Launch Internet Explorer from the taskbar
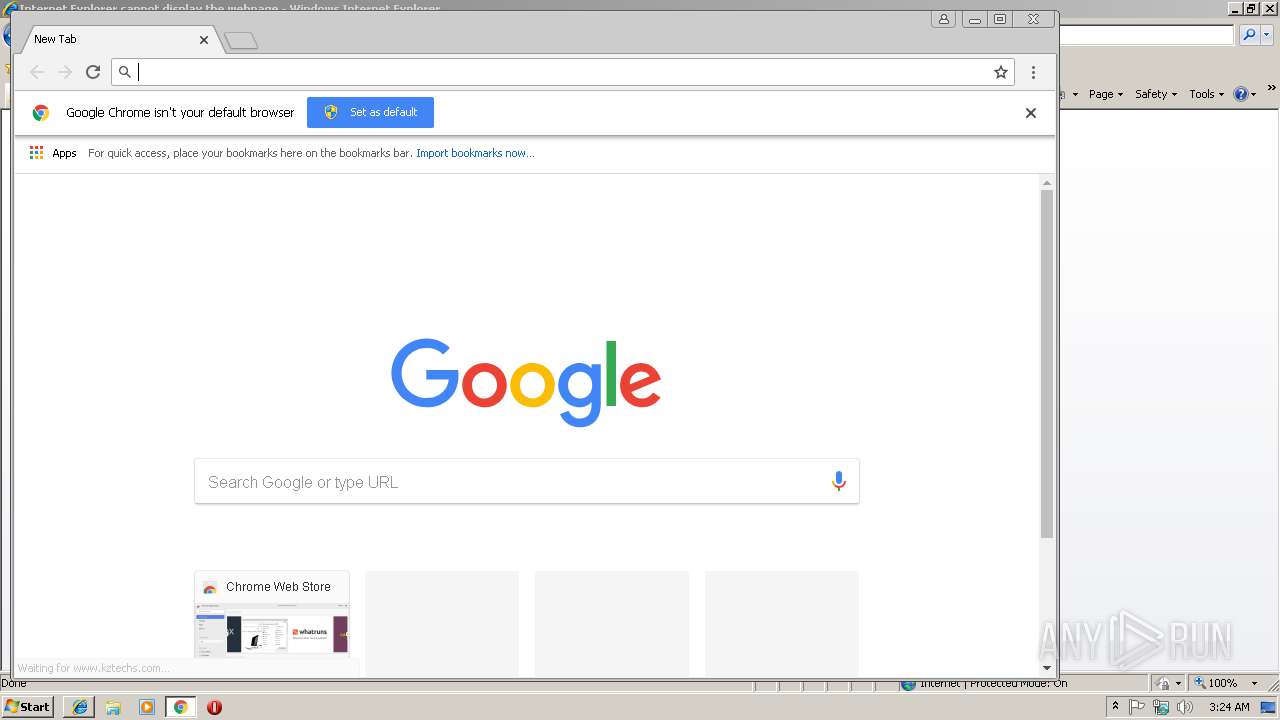 (x=79, y=707)
